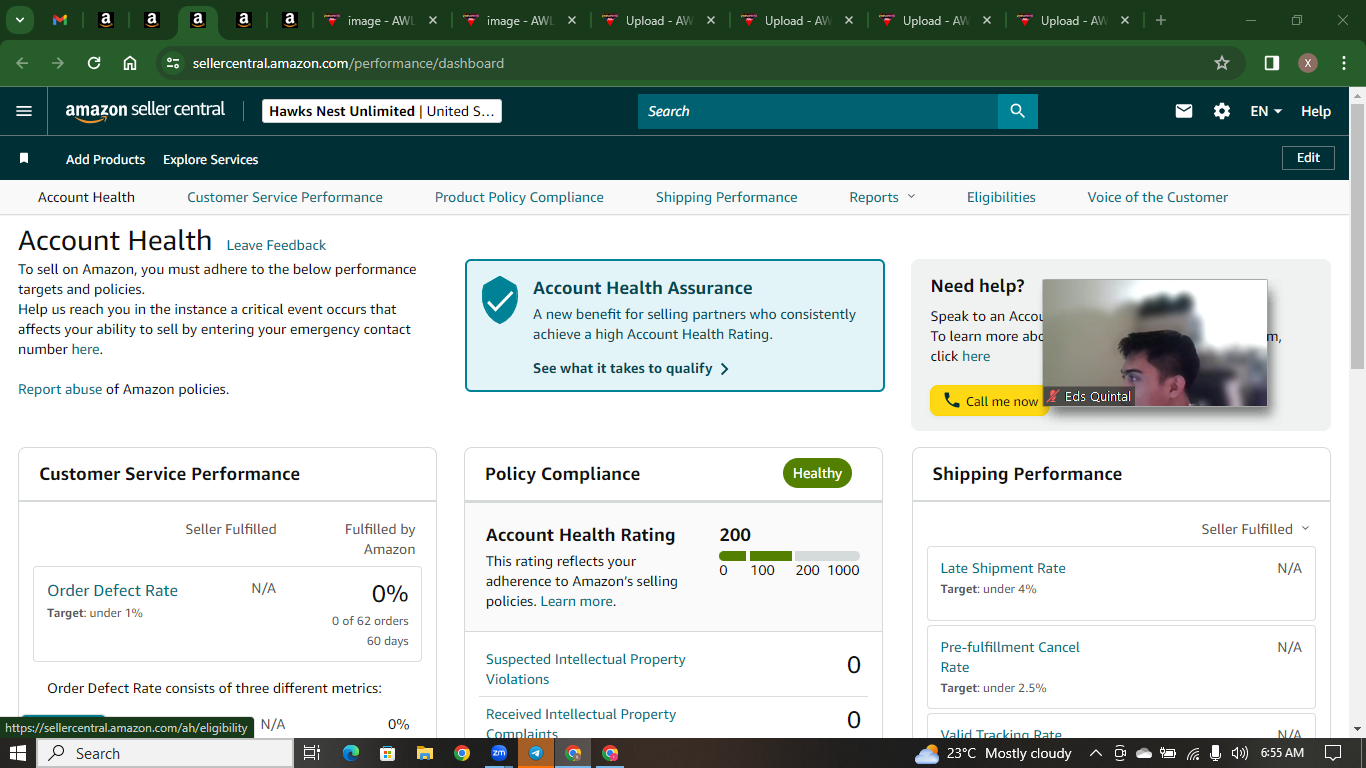
Task: Switch to the Customer Service Performance tab
Action: [x=285, y=197]
